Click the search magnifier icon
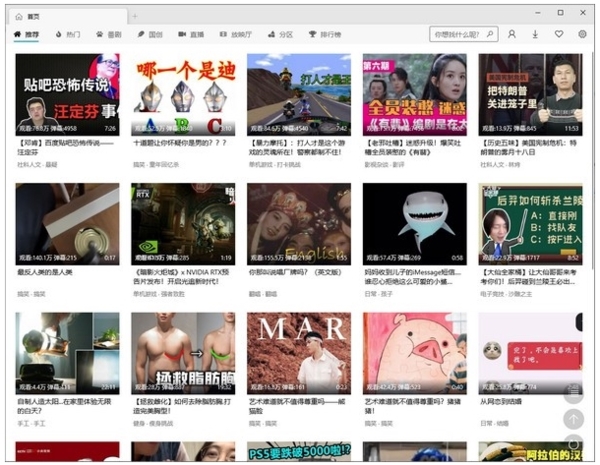The height and width of the screenshot is (465, 600). (490, 34)
